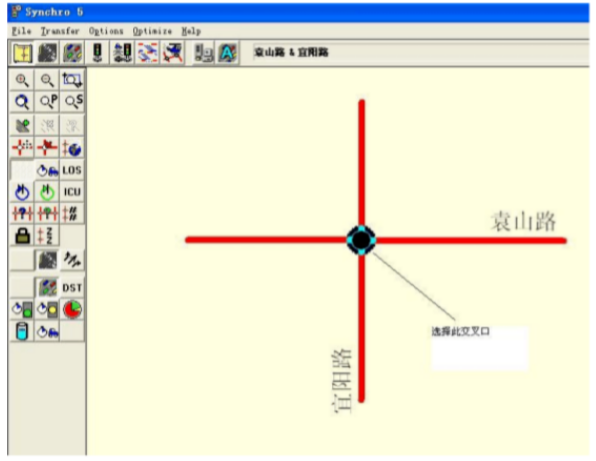596x461 pixels.
Task: Select the Zoom In magnifier tool
Action: pyautogui.click(x=22, y=80)
